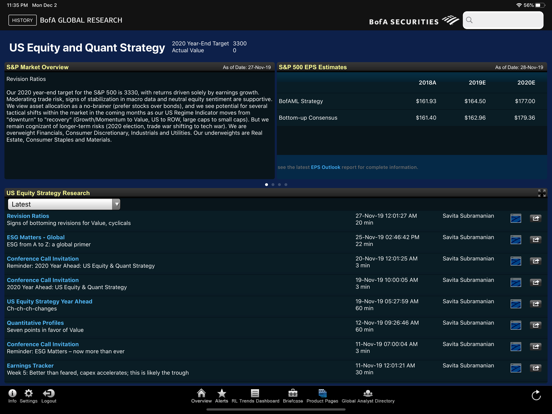Share the 20-Nov-19 Conference Call Invitation
552x414 pixels.
535,262
